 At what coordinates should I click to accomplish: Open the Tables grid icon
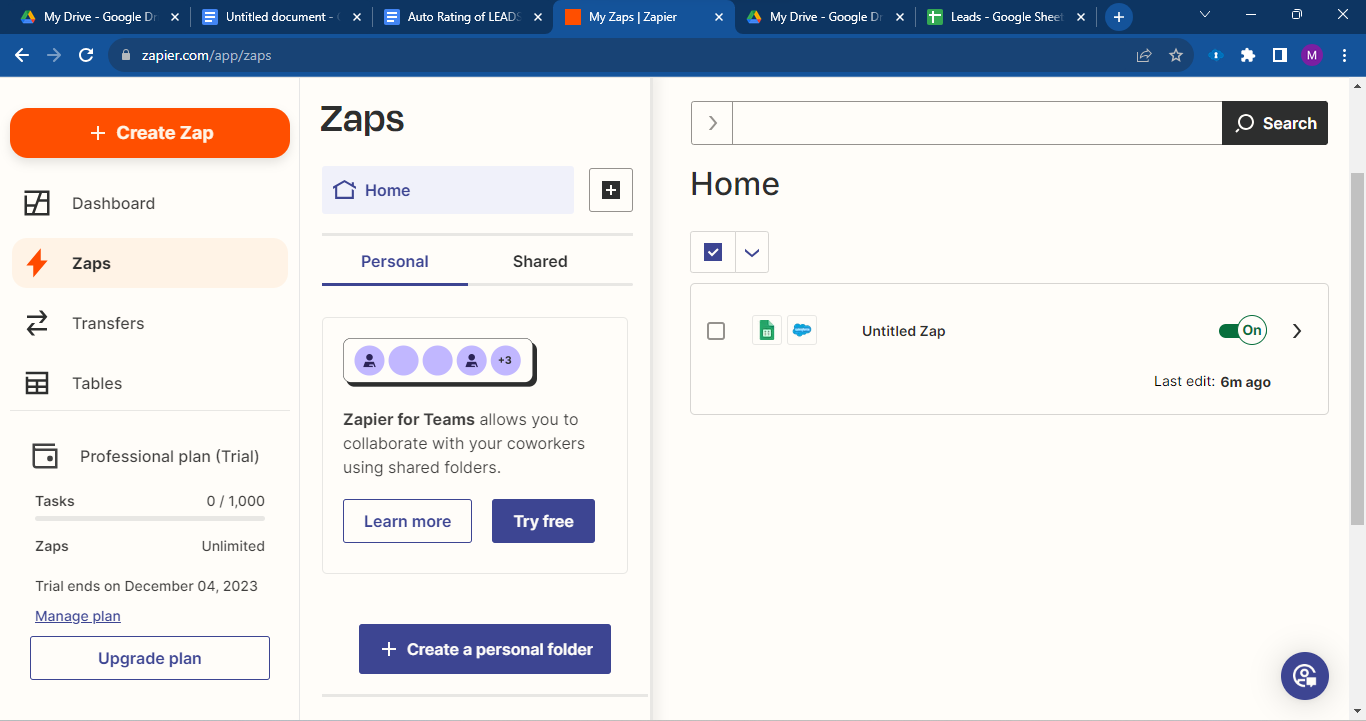click(37, 383)
